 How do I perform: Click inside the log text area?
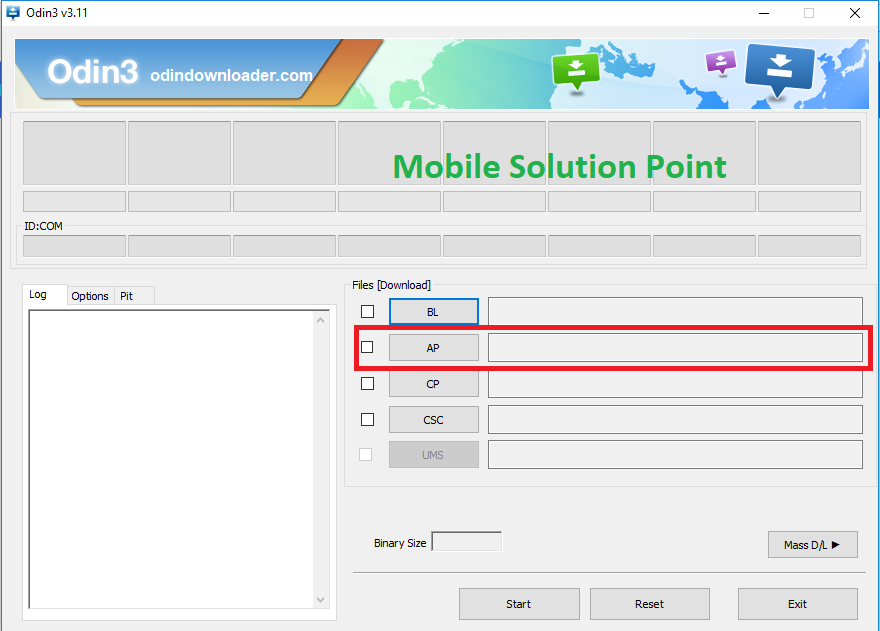tap(172, 459)
